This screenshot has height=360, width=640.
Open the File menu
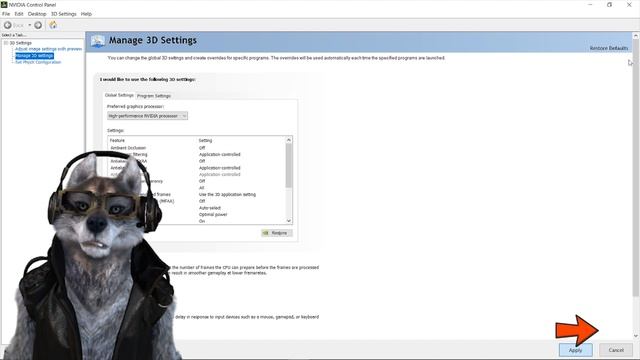6,14
